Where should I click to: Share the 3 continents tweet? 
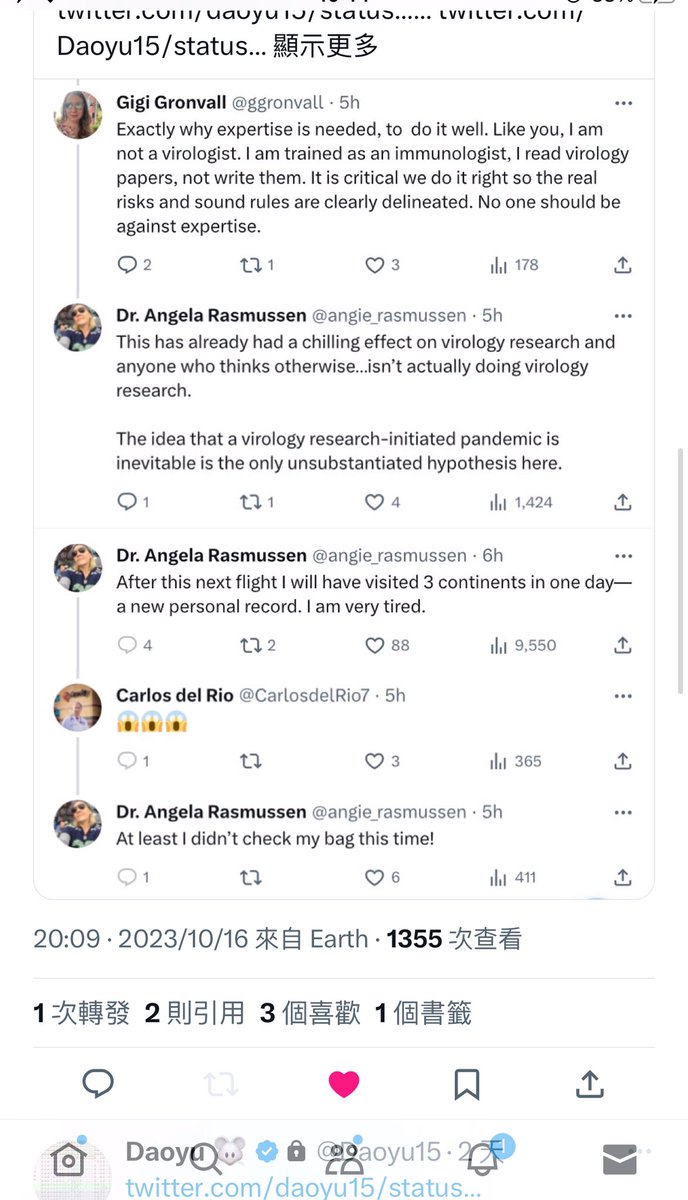(x=622, y=645)
